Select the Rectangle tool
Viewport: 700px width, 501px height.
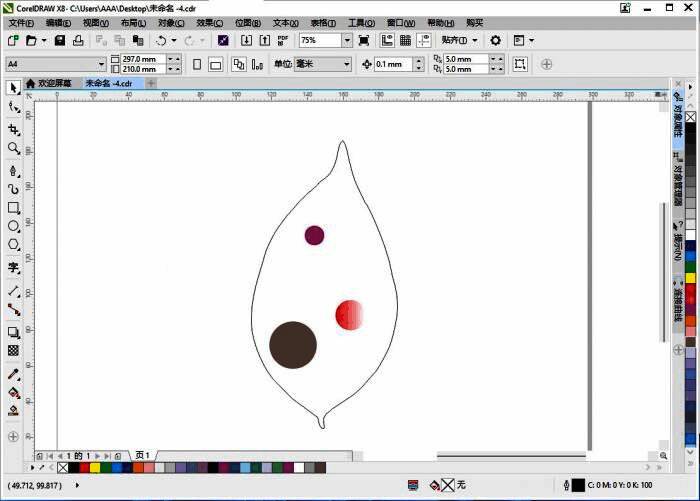(x=14, y=208)
